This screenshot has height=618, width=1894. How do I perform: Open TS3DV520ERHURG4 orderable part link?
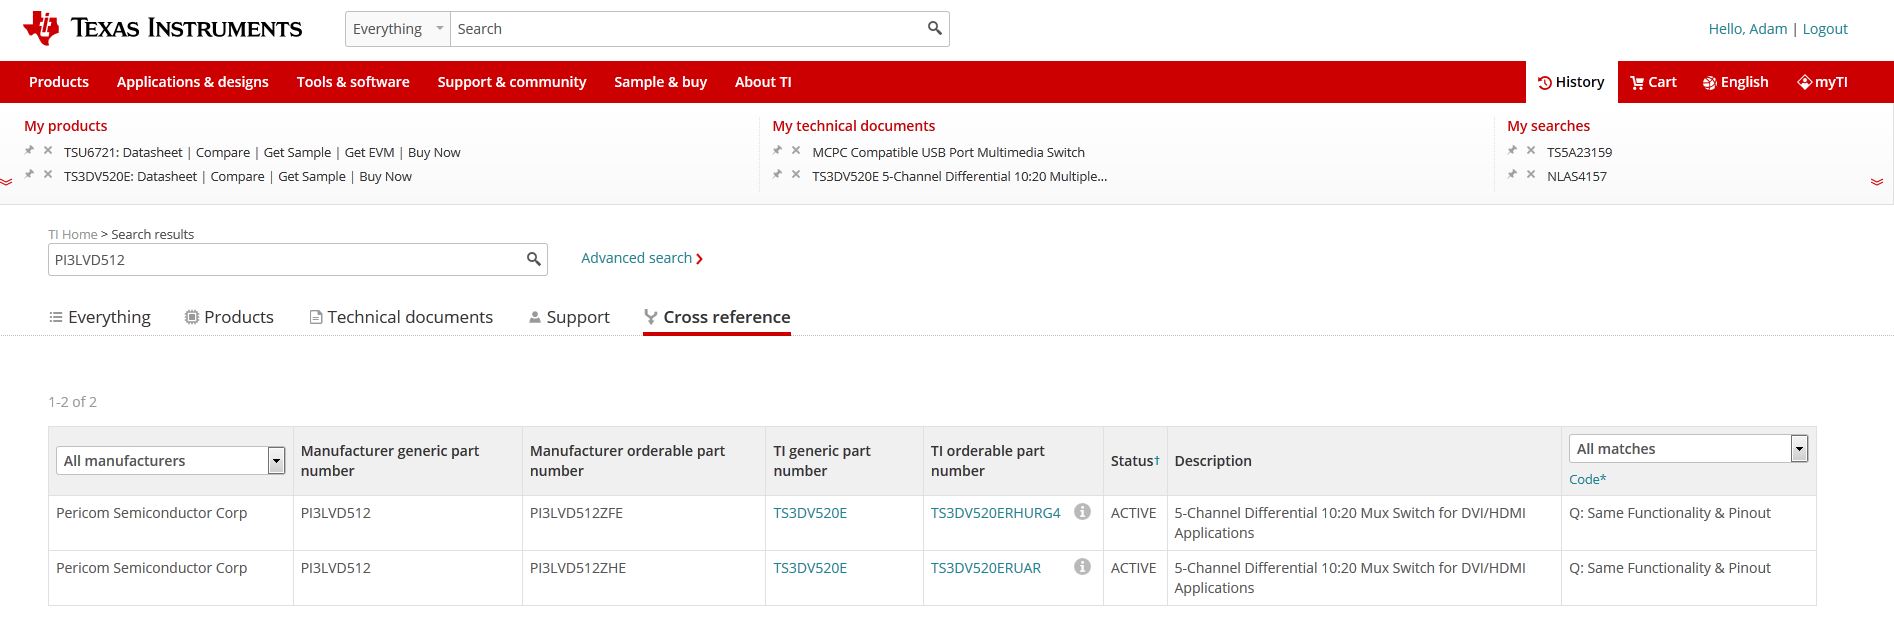pyautogui.click(x=995, y=513)
